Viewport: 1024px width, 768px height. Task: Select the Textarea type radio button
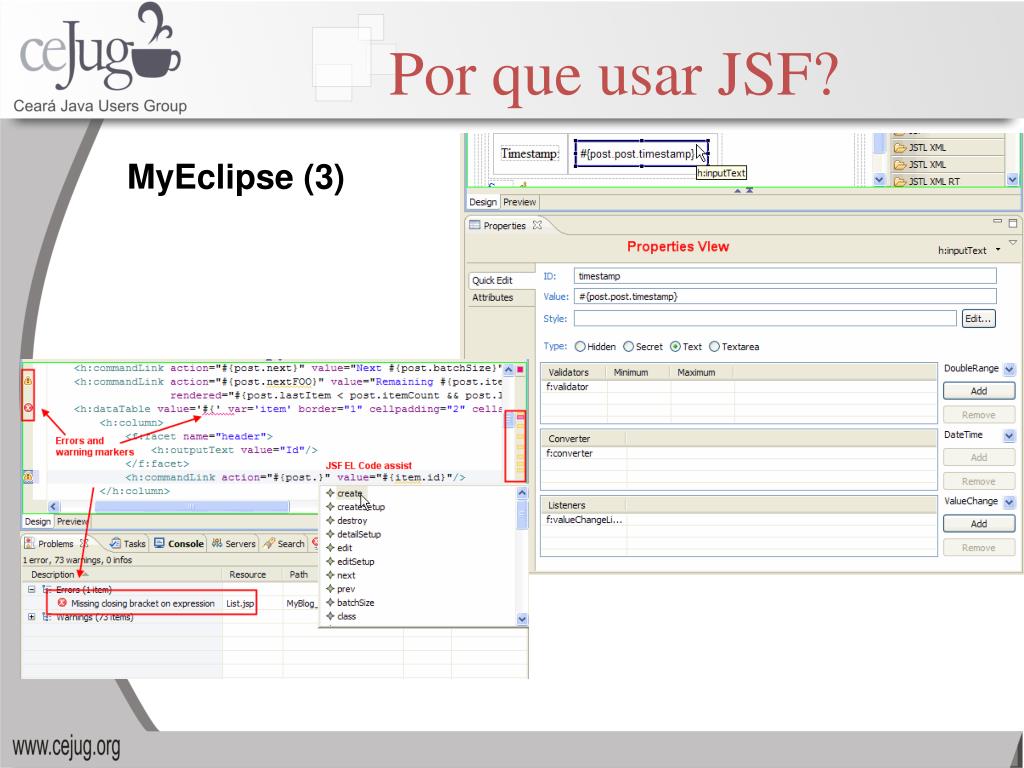point(714,347)
